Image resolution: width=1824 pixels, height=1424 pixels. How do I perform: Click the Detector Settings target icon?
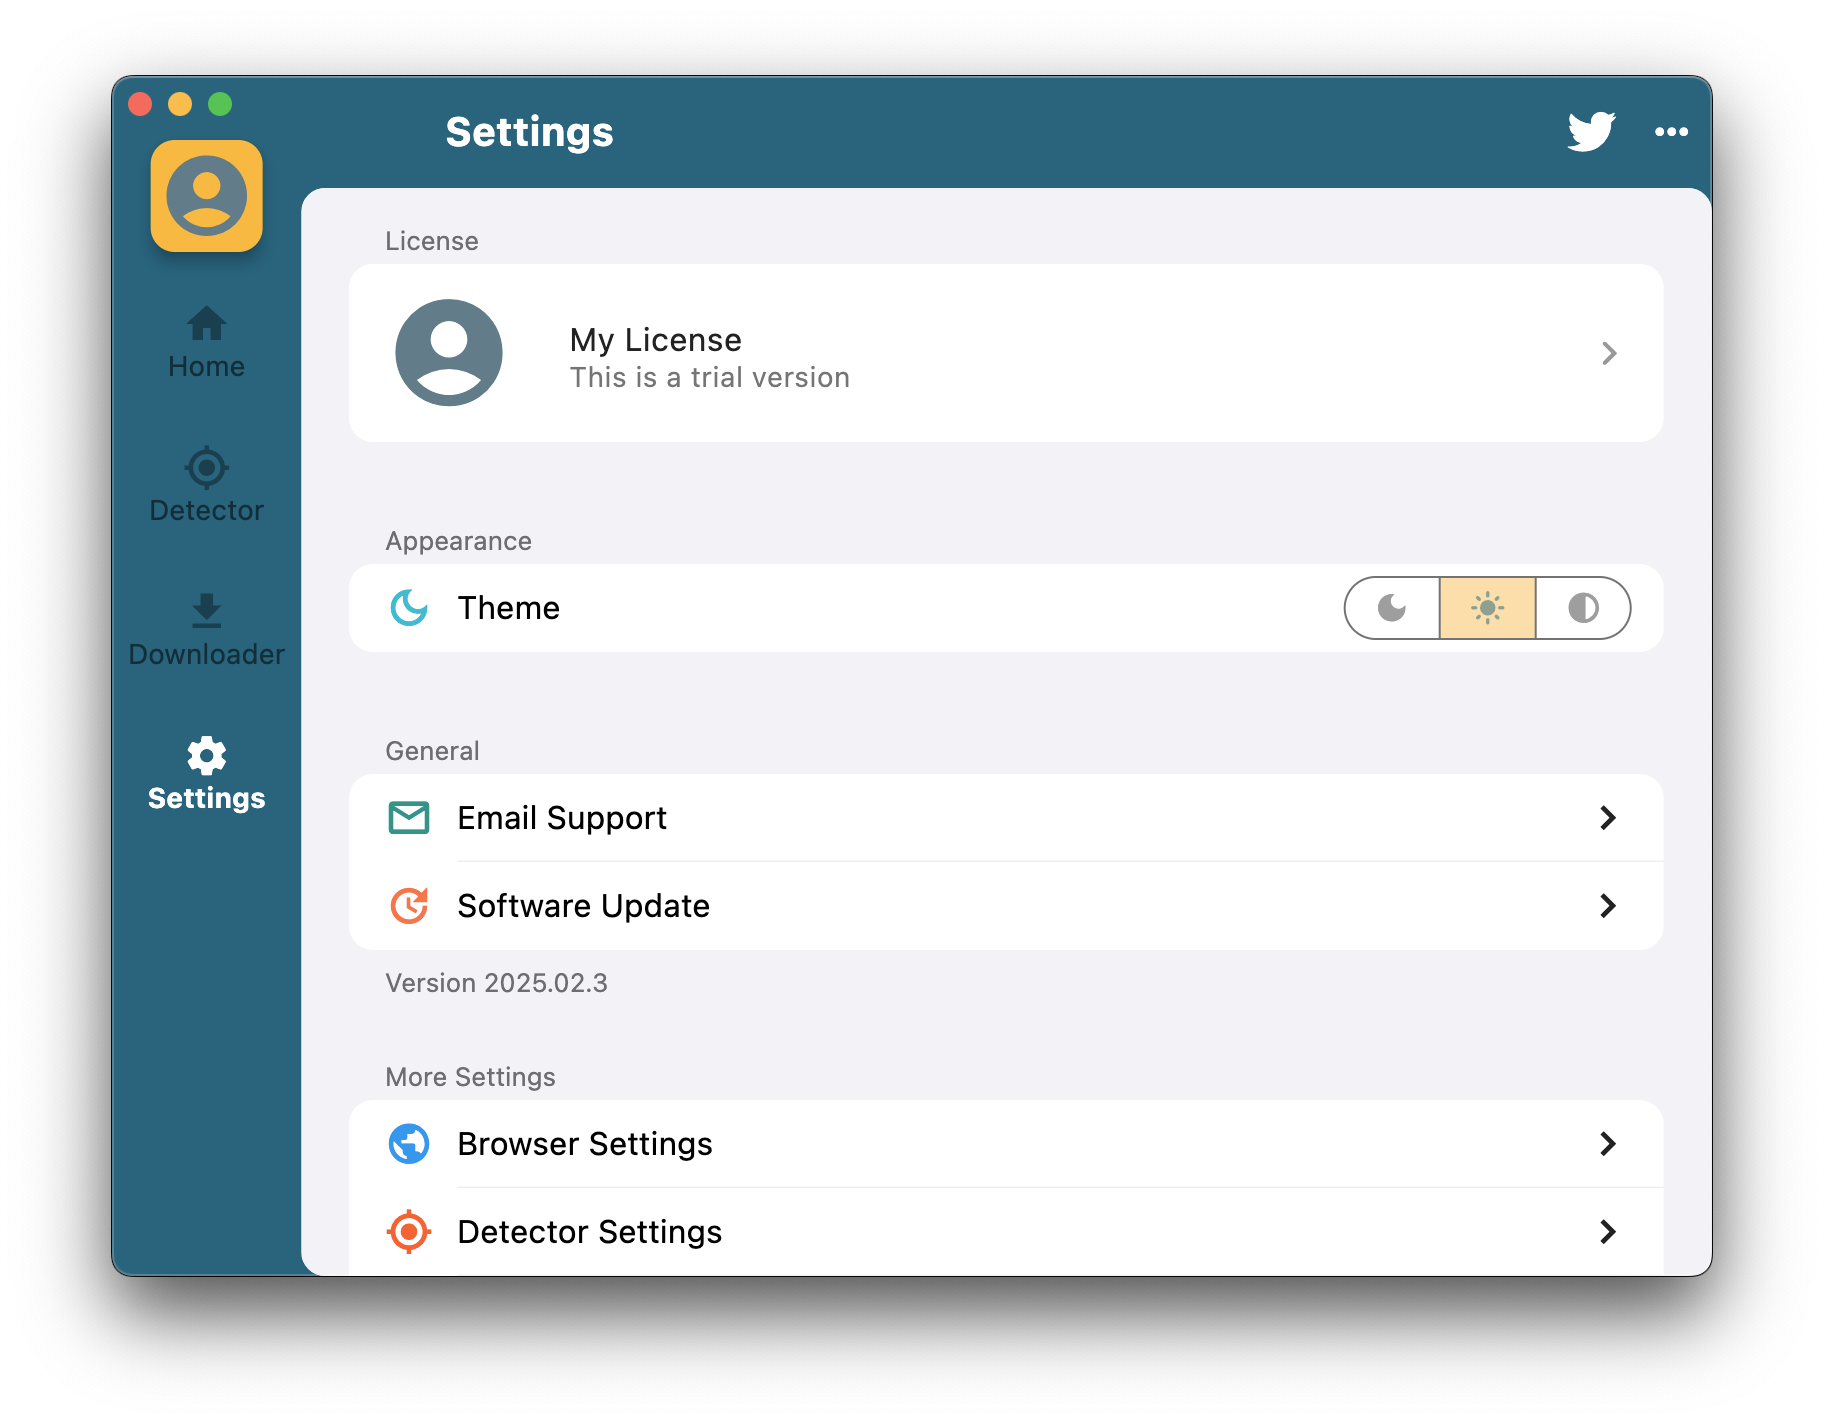click(408, 1231)
